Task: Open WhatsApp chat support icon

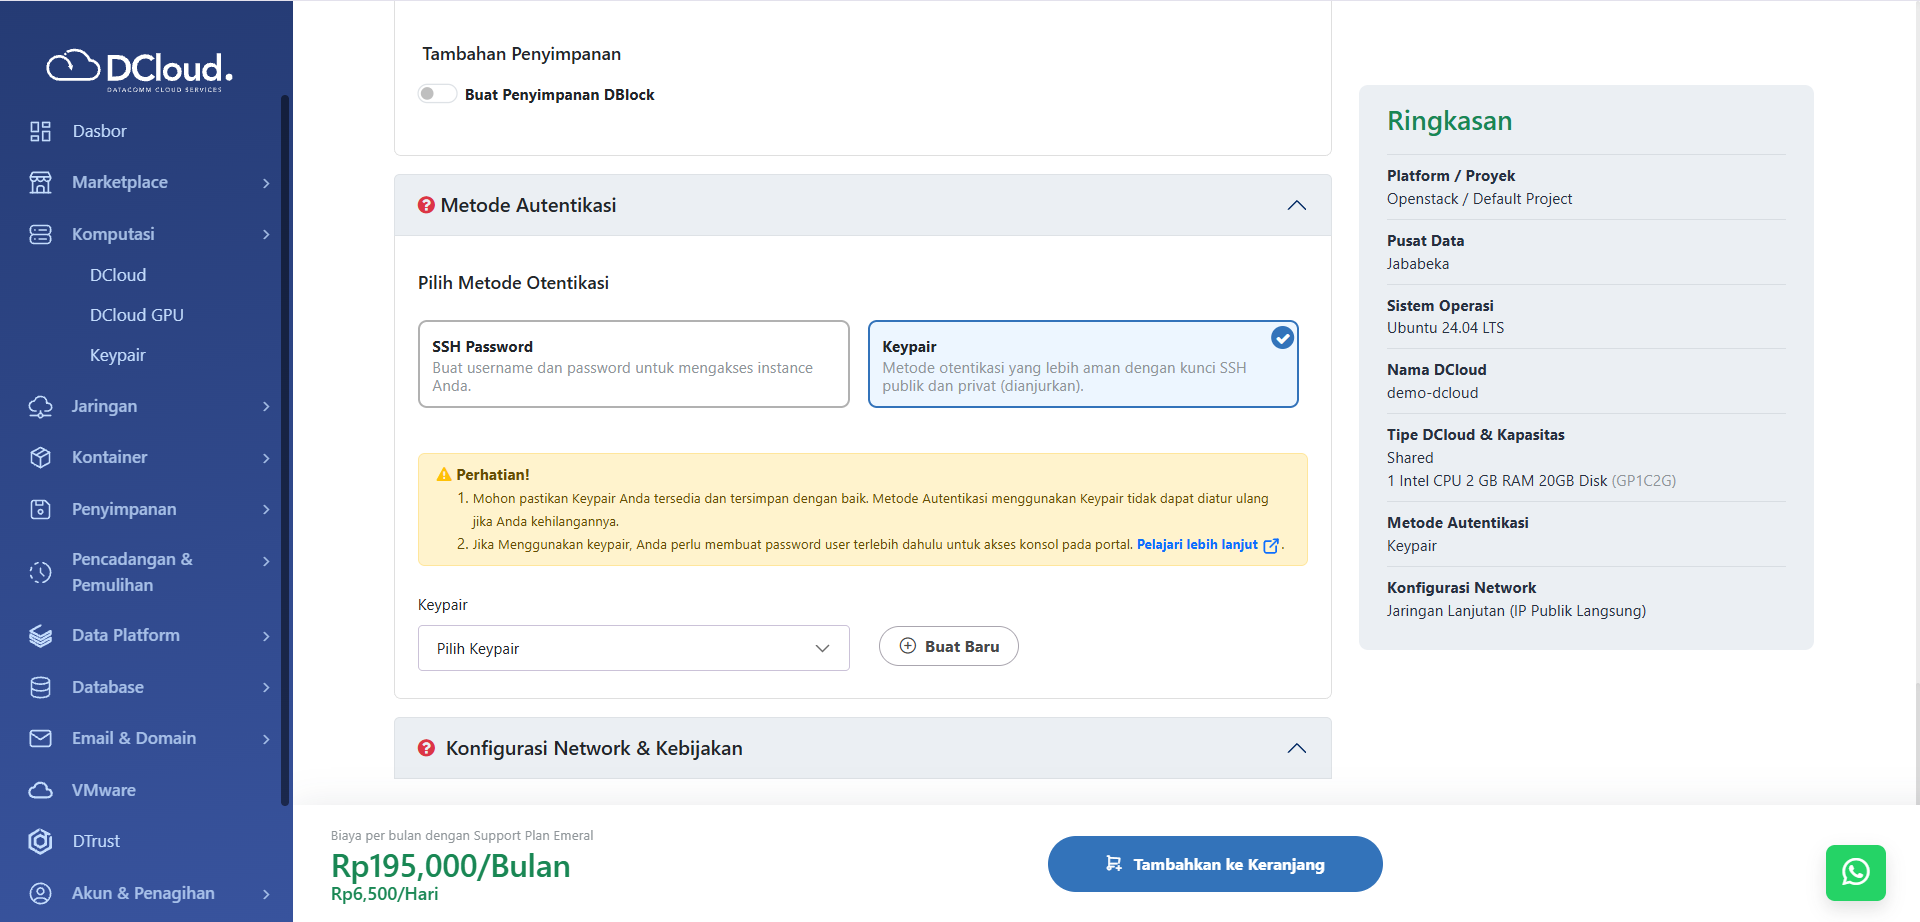Action: [x=1855, y=872]
